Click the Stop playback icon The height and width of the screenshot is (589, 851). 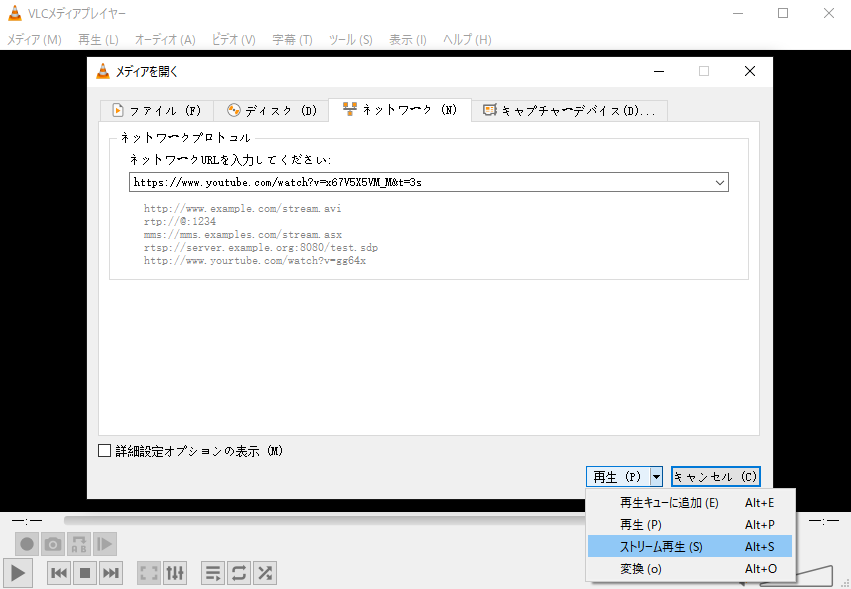[85, 573]
